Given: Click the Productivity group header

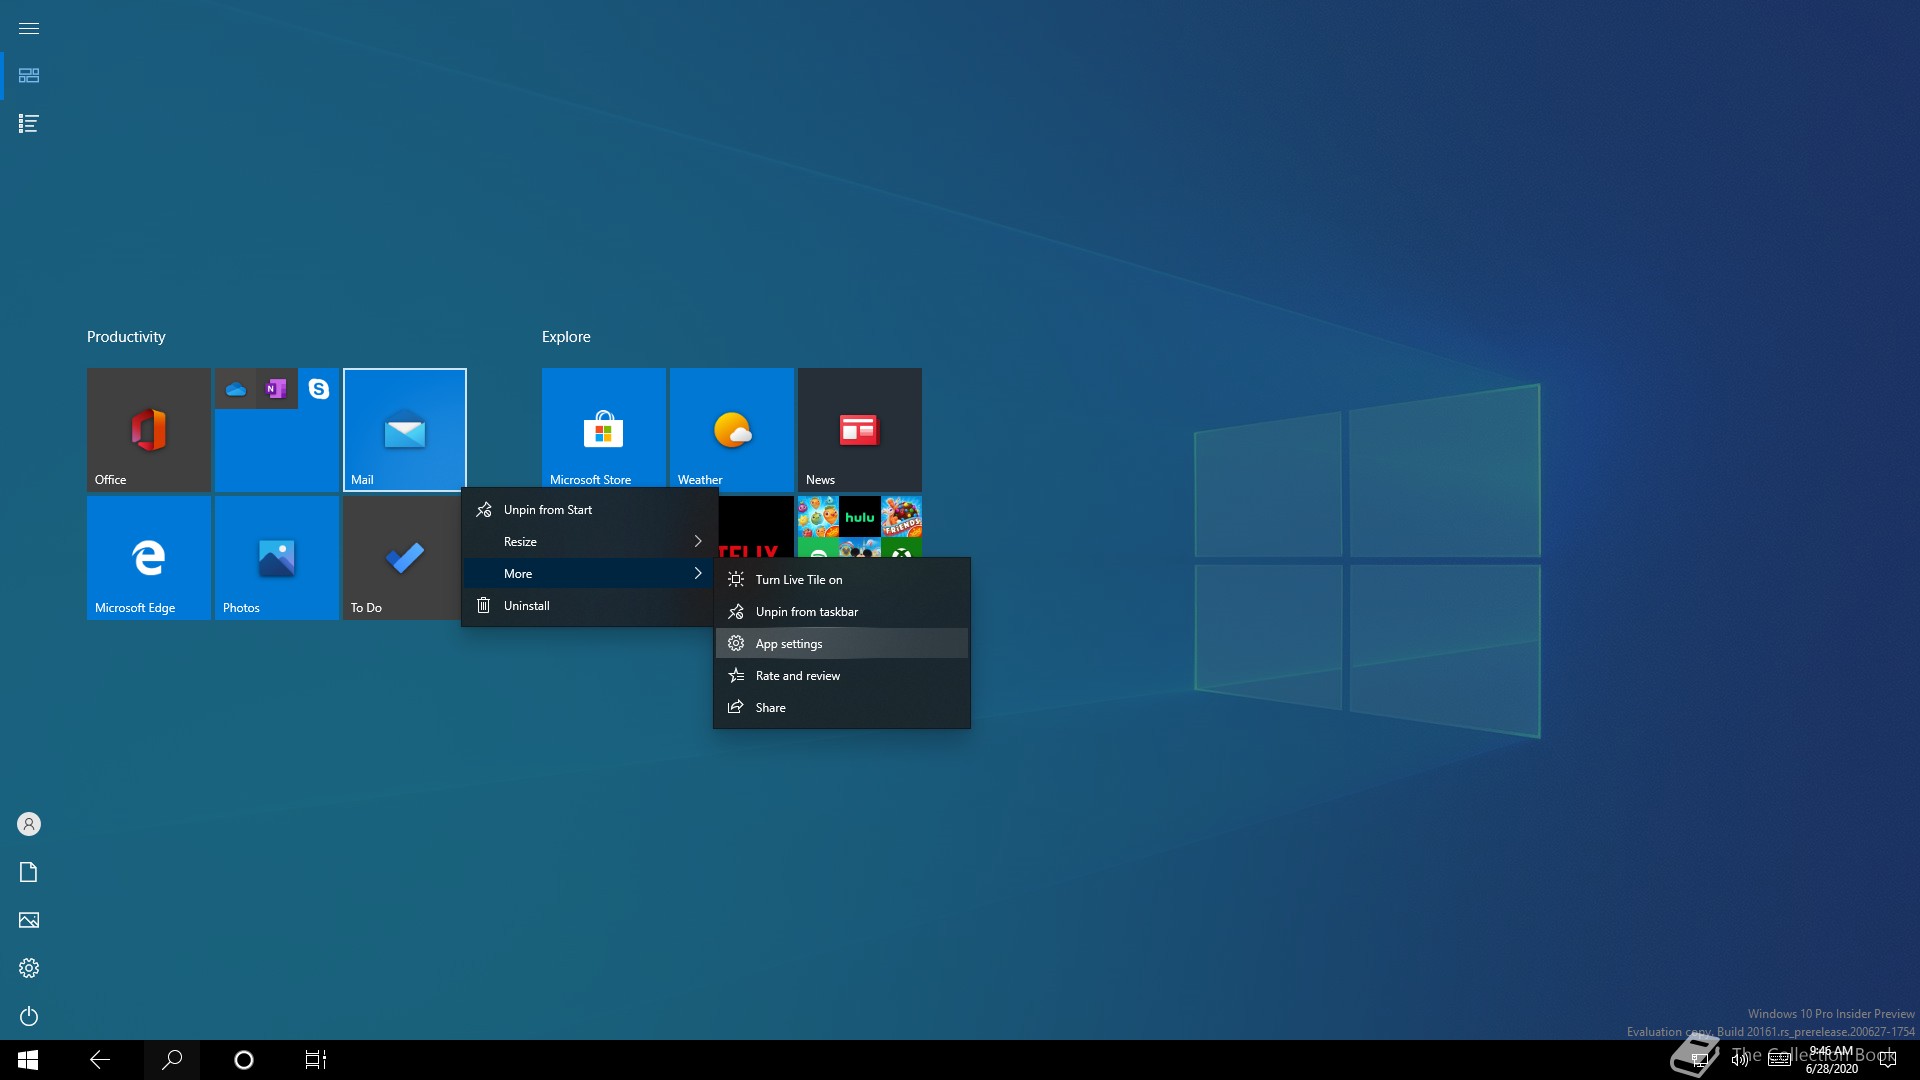Looking at the screenshot, I should click(126, 337).
